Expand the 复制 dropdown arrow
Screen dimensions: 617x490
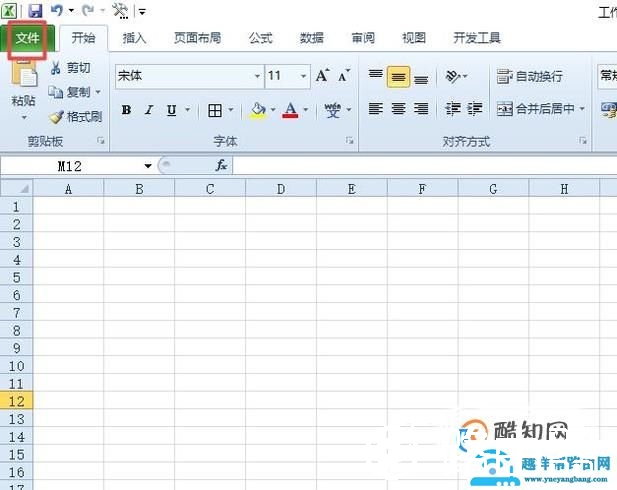pos(98,92)
